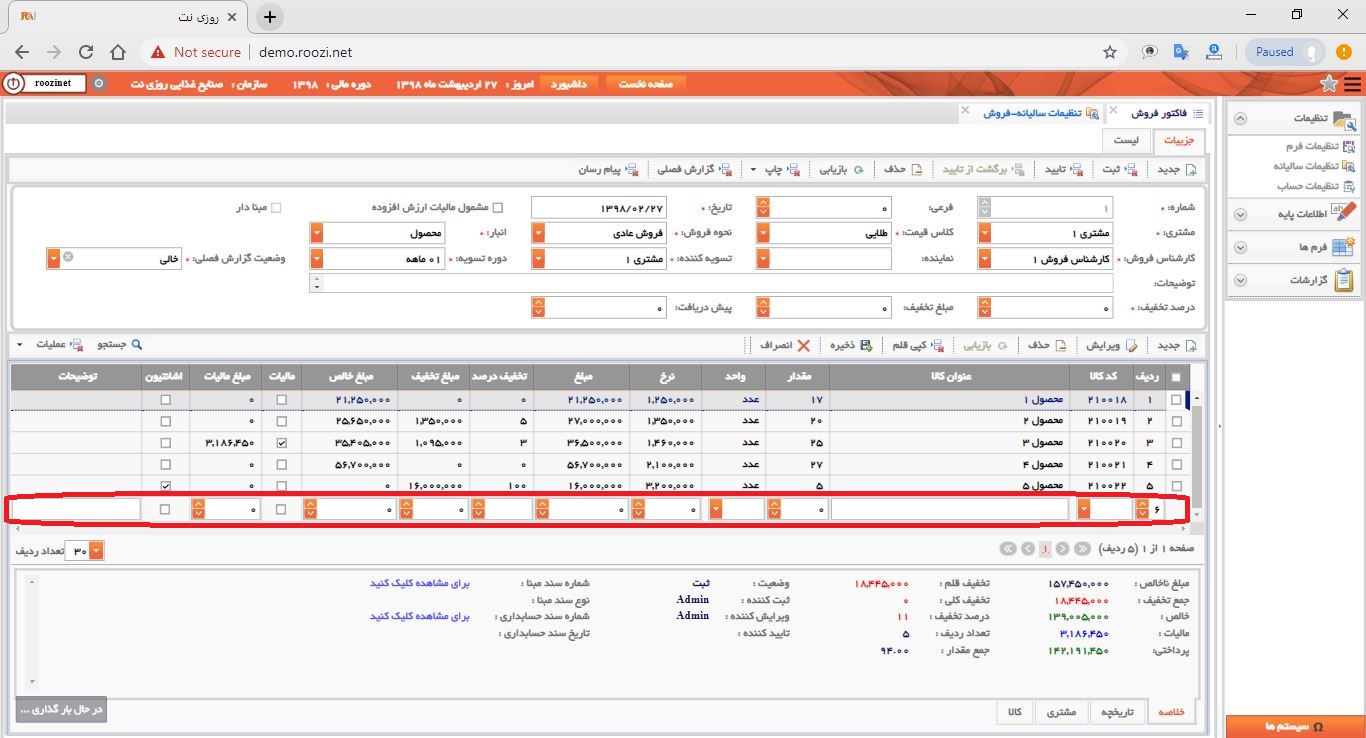Go to the Chrome home page
Viewport: 1366px width, 738px height.
(x=118, y=52)
